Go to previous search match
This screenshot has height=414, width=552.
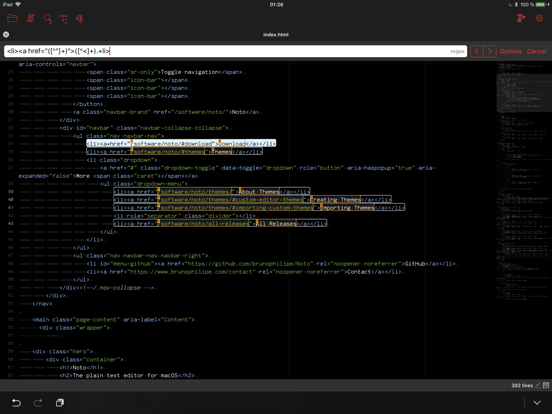point(477,51)
